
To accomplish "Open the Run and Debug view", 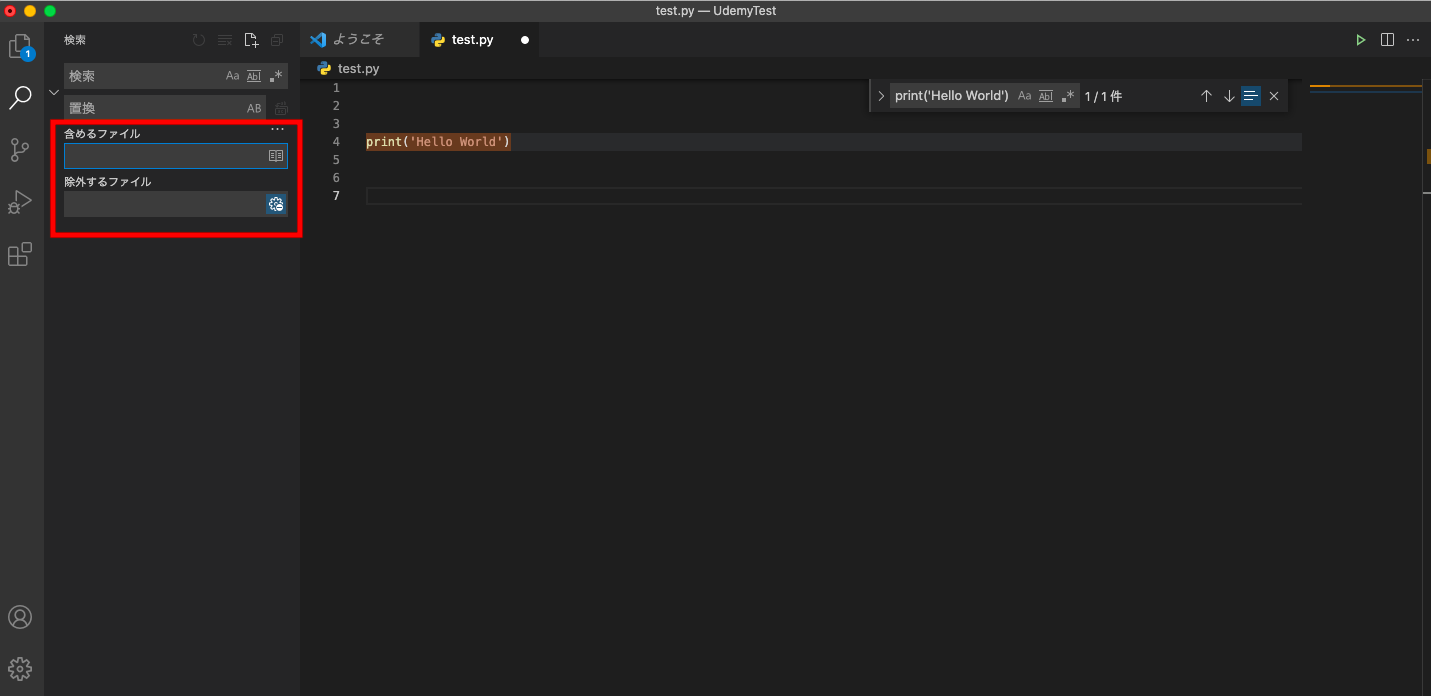I will click(x=20, y=203).
